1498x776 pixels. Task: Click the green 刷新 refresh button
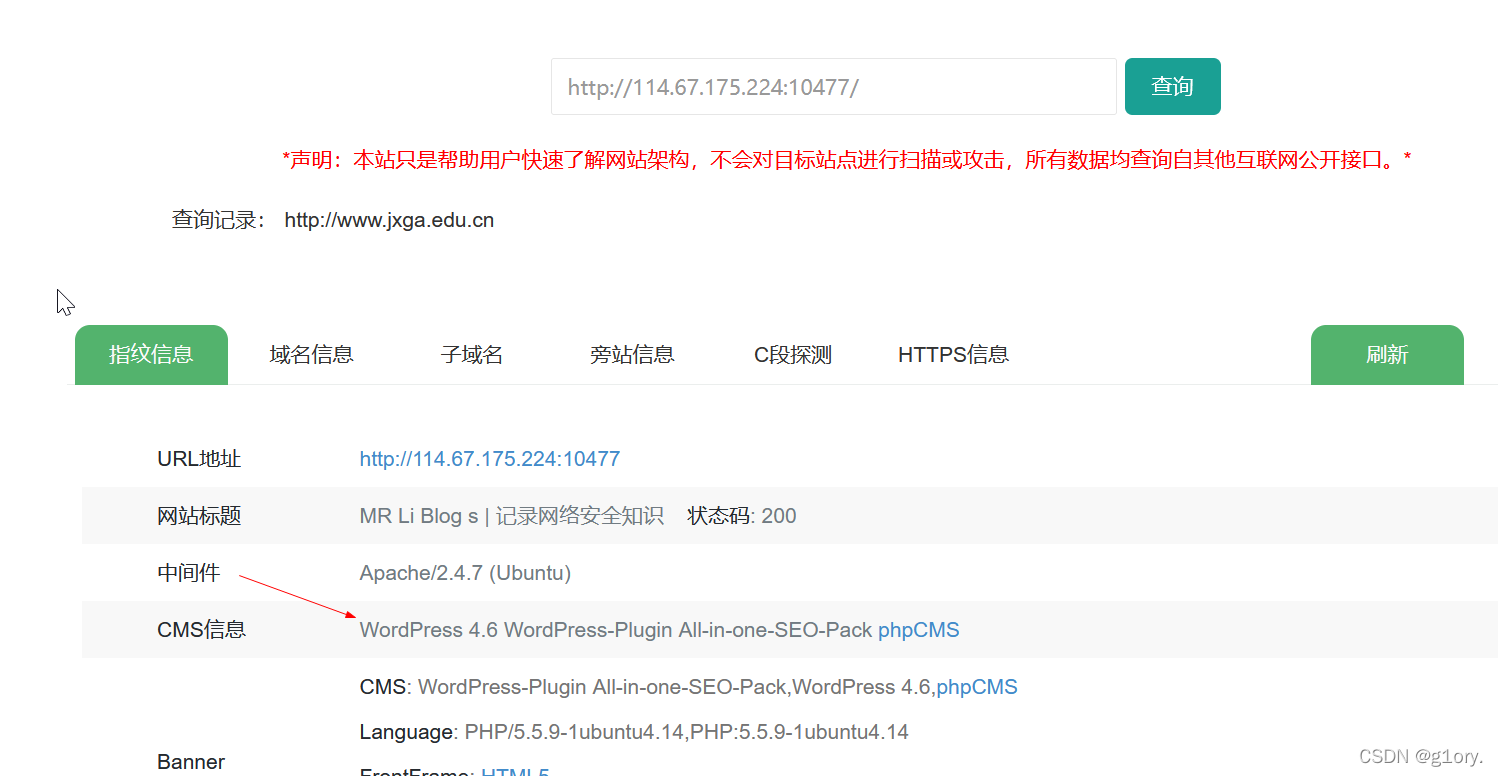(x=1387, y=354)
